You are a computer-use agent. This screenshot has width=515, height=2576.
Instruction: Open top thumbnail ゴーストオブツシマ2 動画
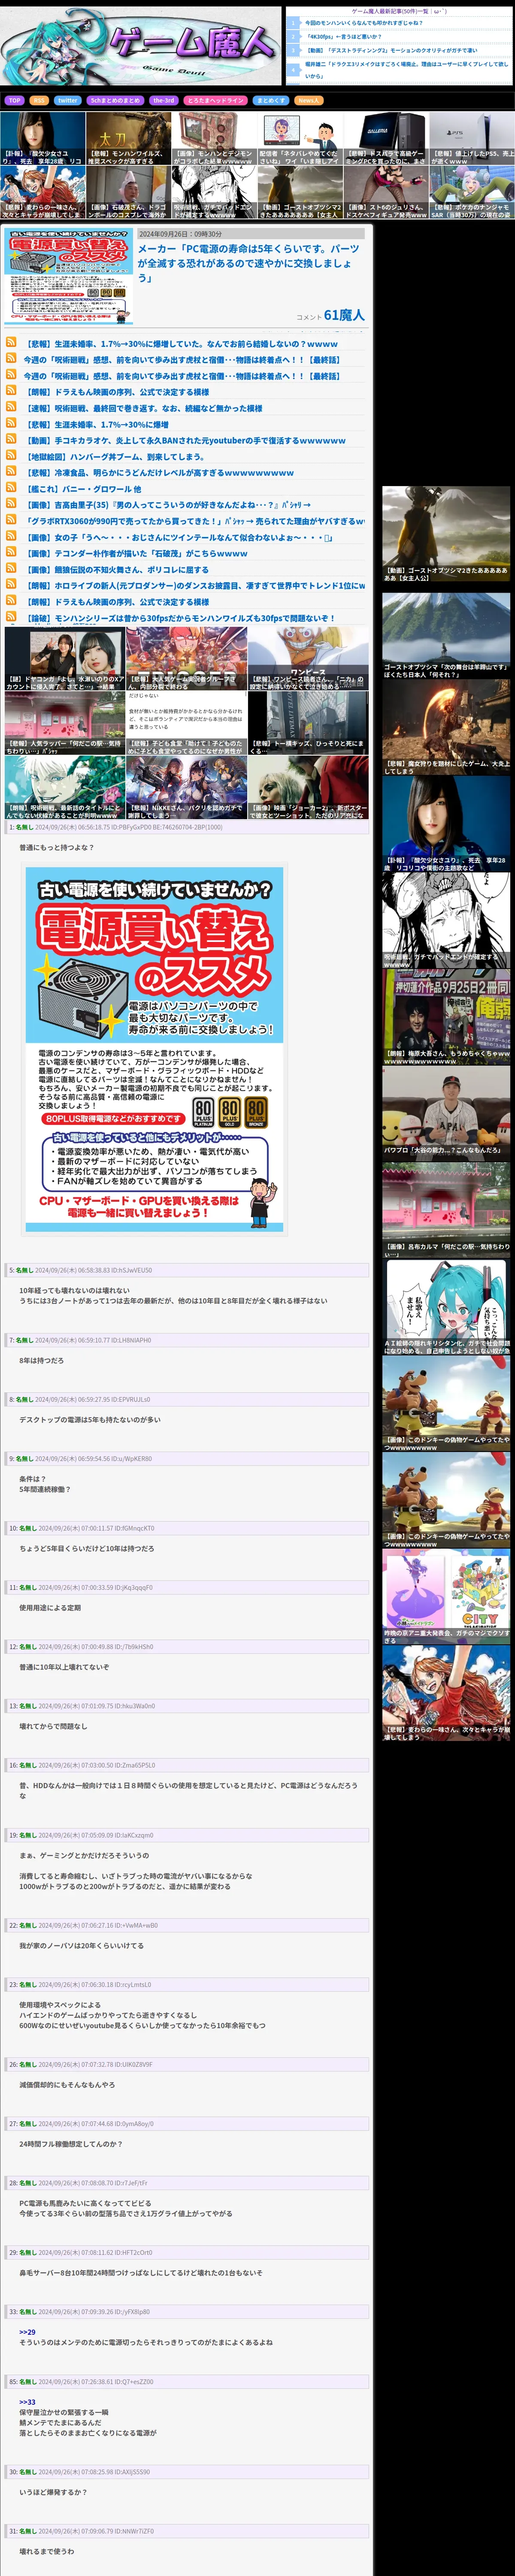point(299,192)
